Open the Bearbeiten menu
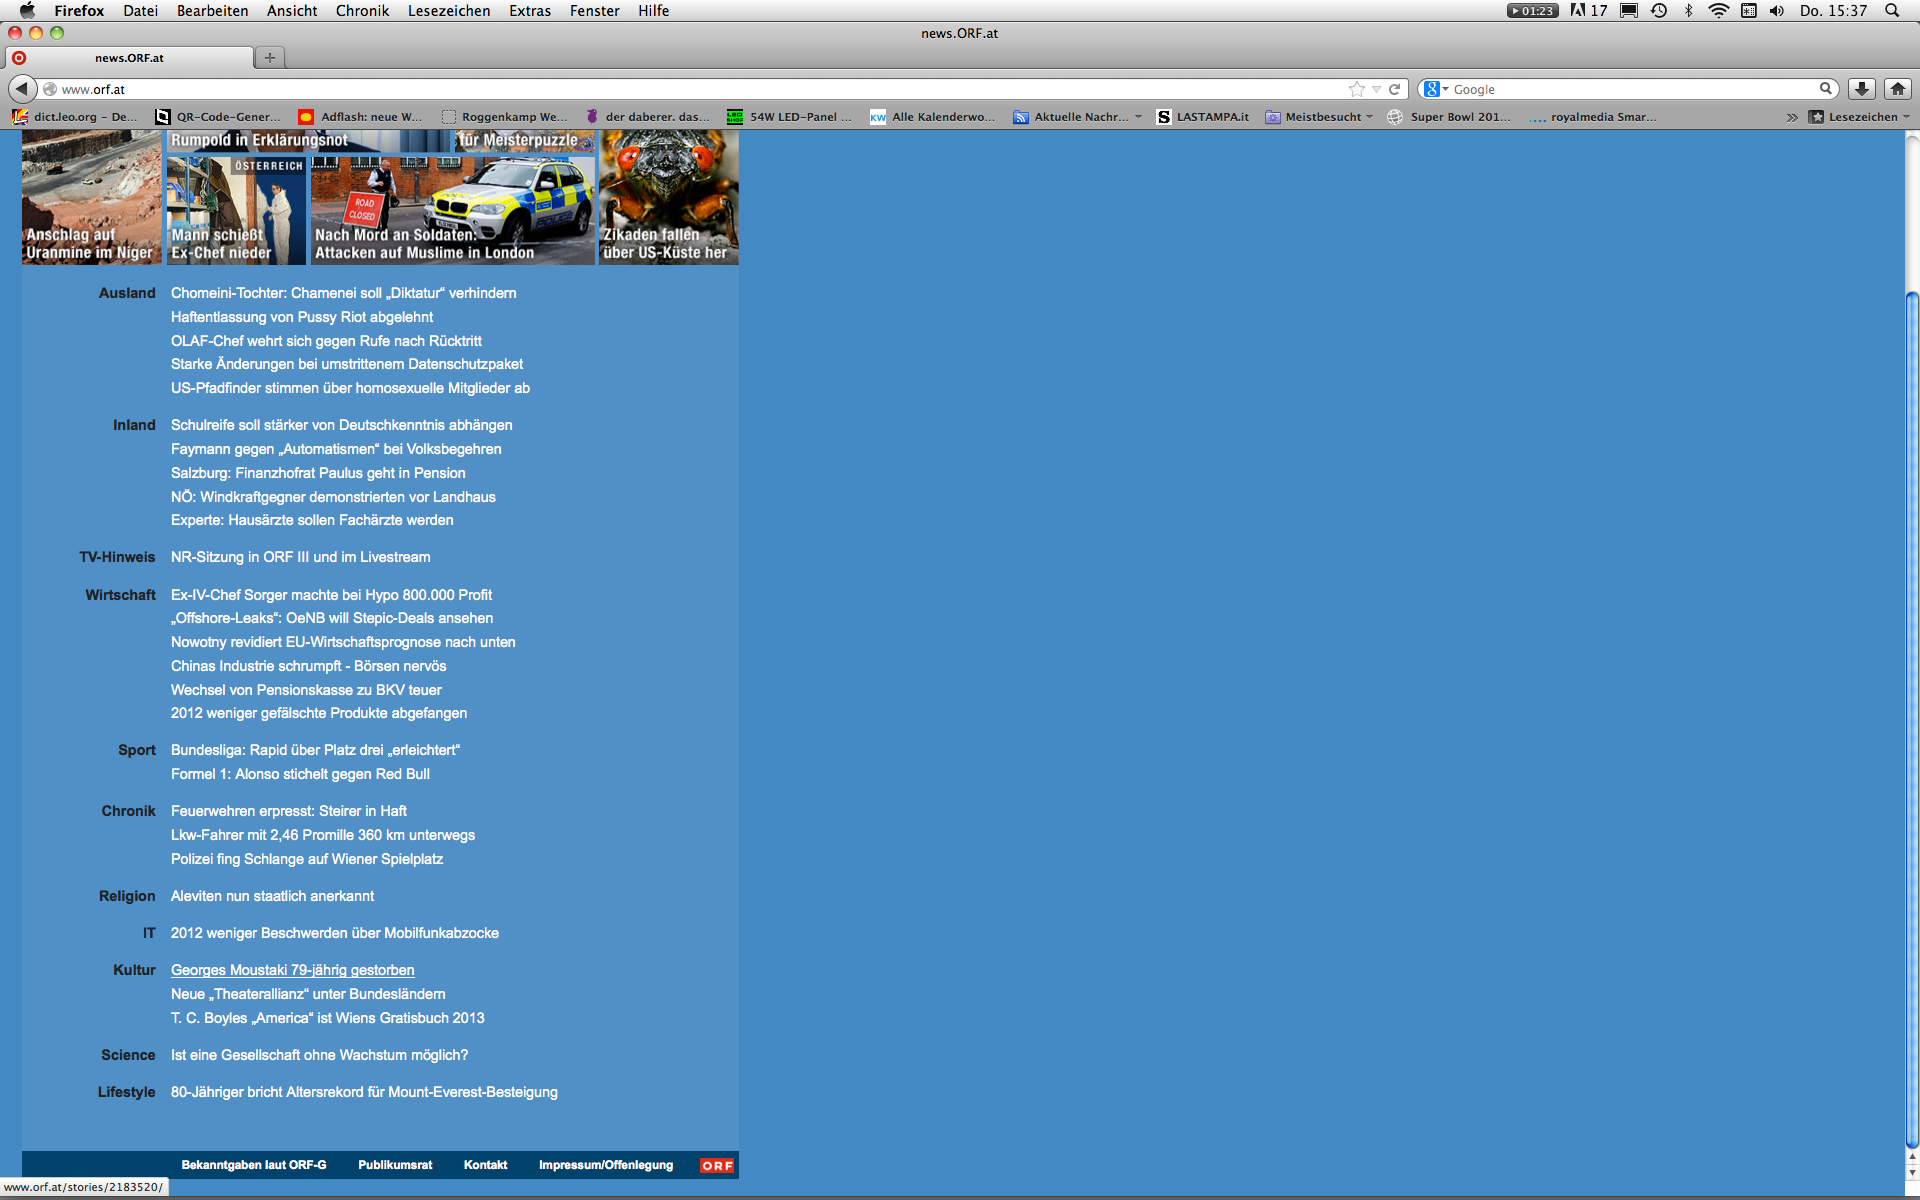 point(212,10)
